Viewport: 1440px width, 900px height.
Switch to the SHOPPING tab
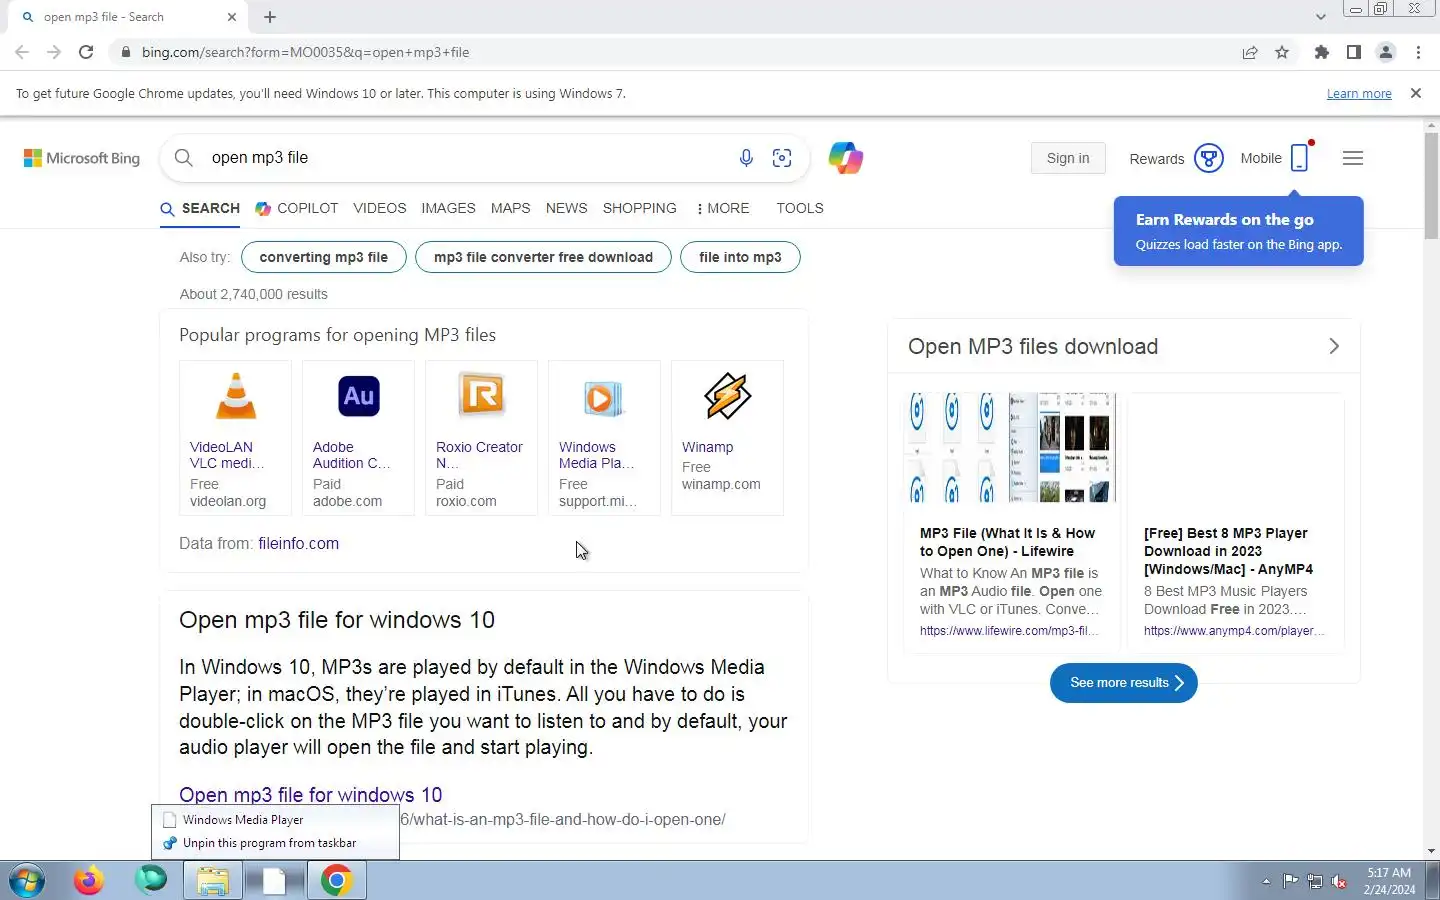click(x=639, y=208)
